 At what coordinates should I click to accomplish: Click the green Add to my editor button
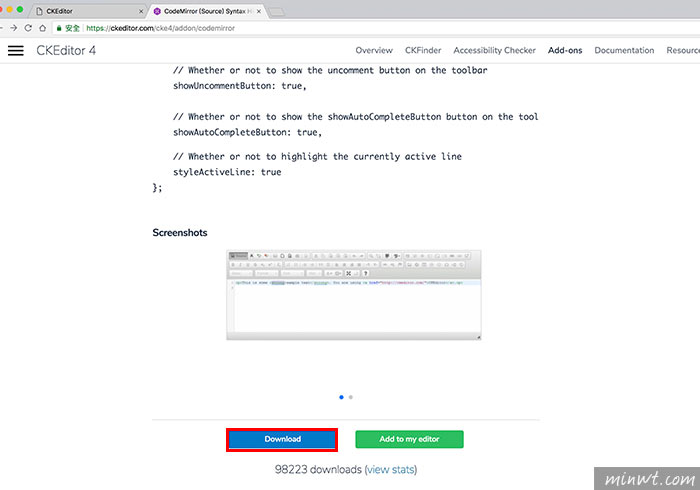click(409, 439)
